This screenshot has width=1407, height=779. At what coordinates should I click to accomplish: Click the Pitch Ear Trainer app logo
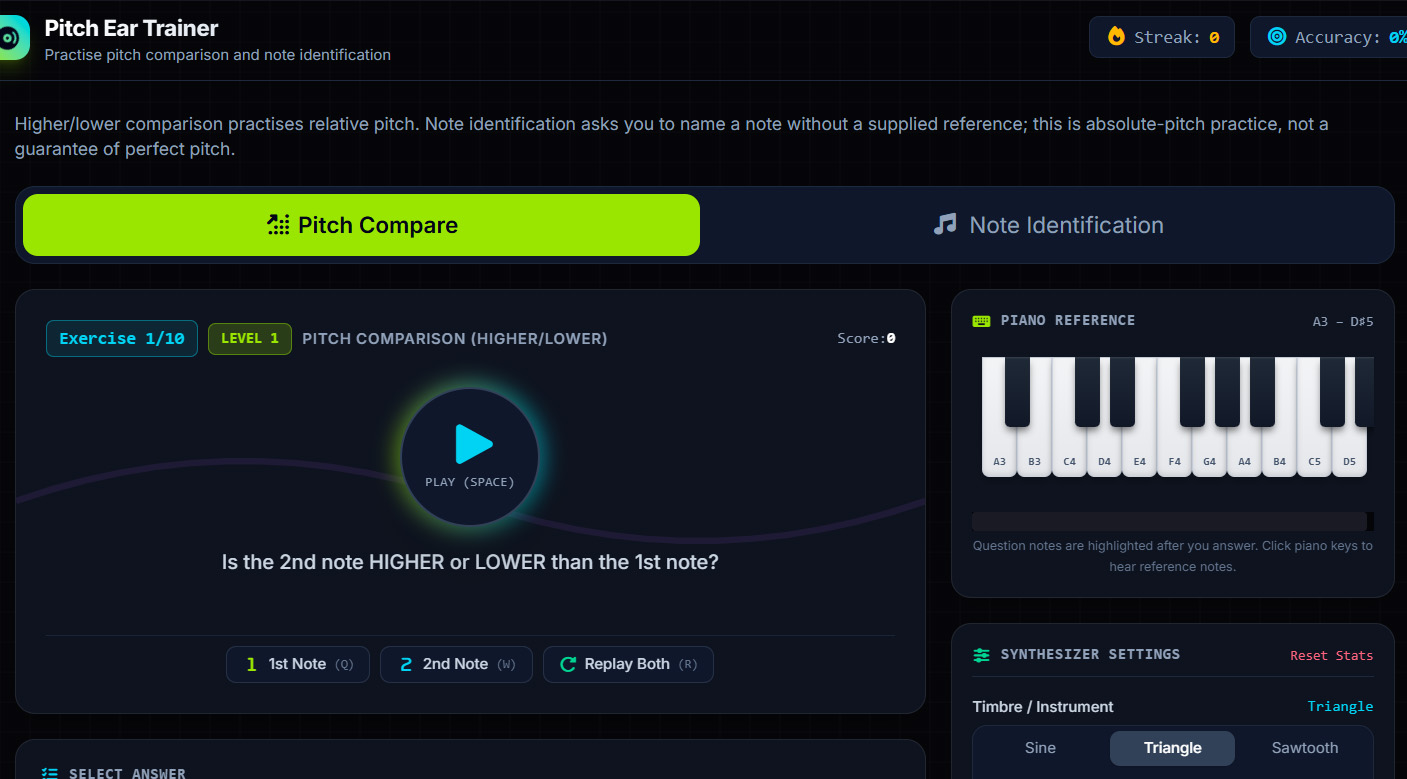[x=13, y=38]
